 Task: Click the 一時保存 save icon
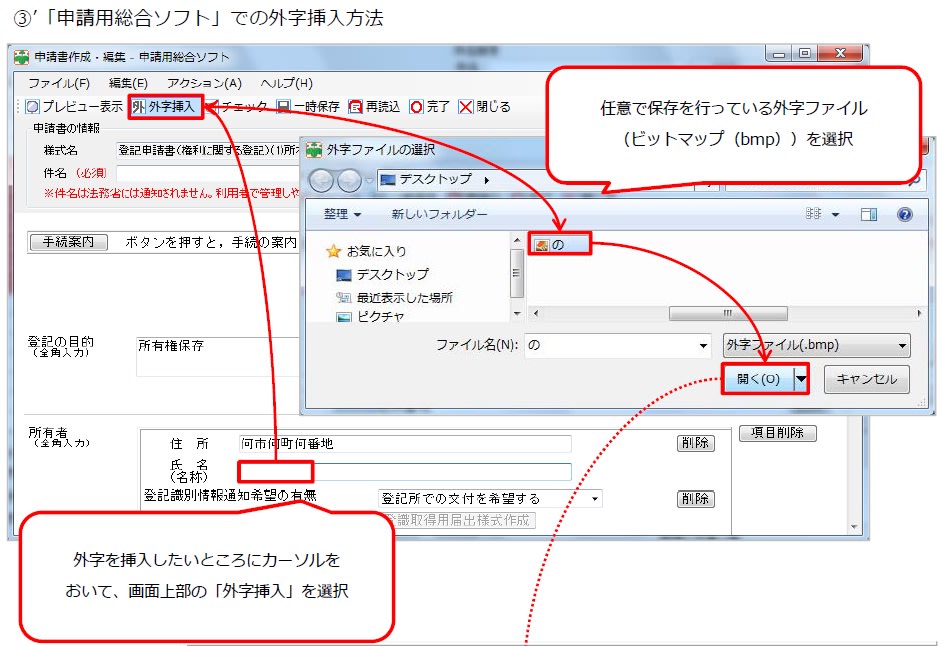coord(284,107)
